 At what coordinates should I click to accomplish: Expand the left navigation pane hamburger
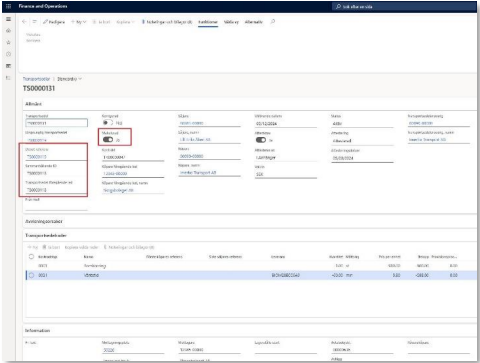pos(8,19)
